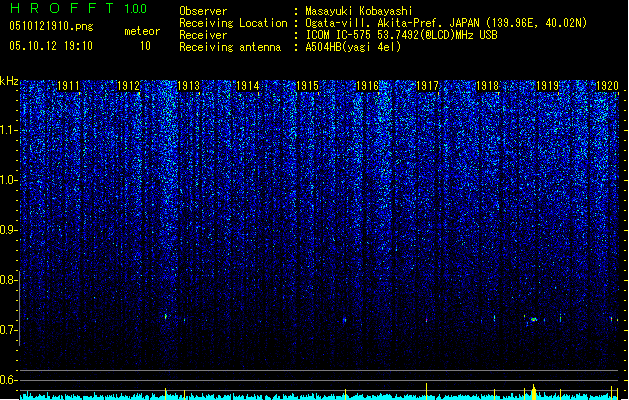This screenshot has width=629, height=400.
Task: Click the 1920 time marker
Action: click(x=607, y=86)
